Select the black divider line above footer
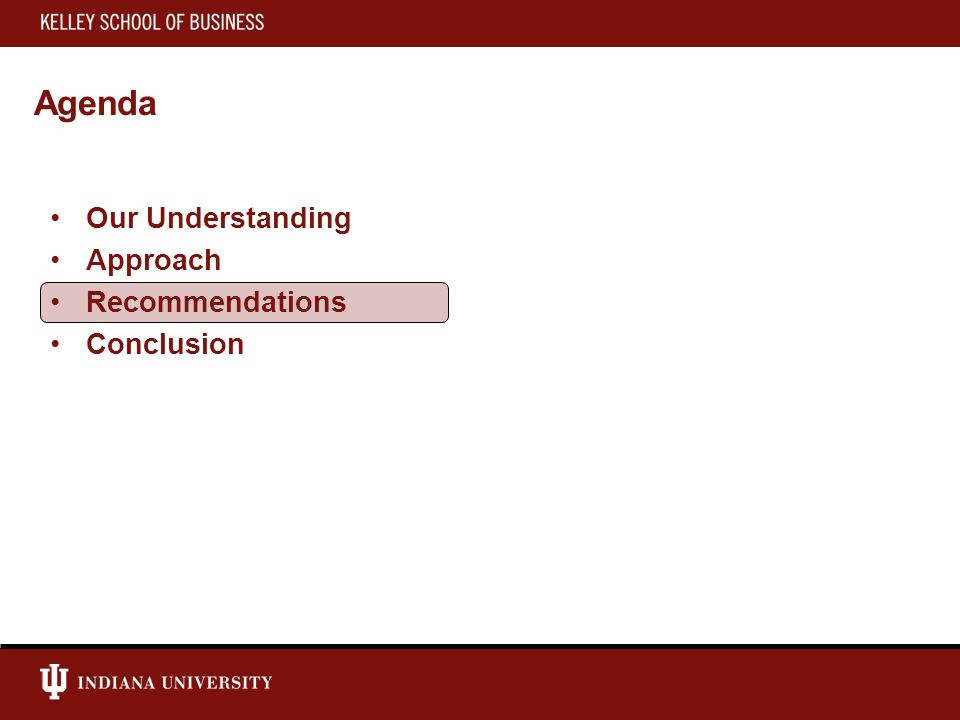 click(x=480, y=647)
